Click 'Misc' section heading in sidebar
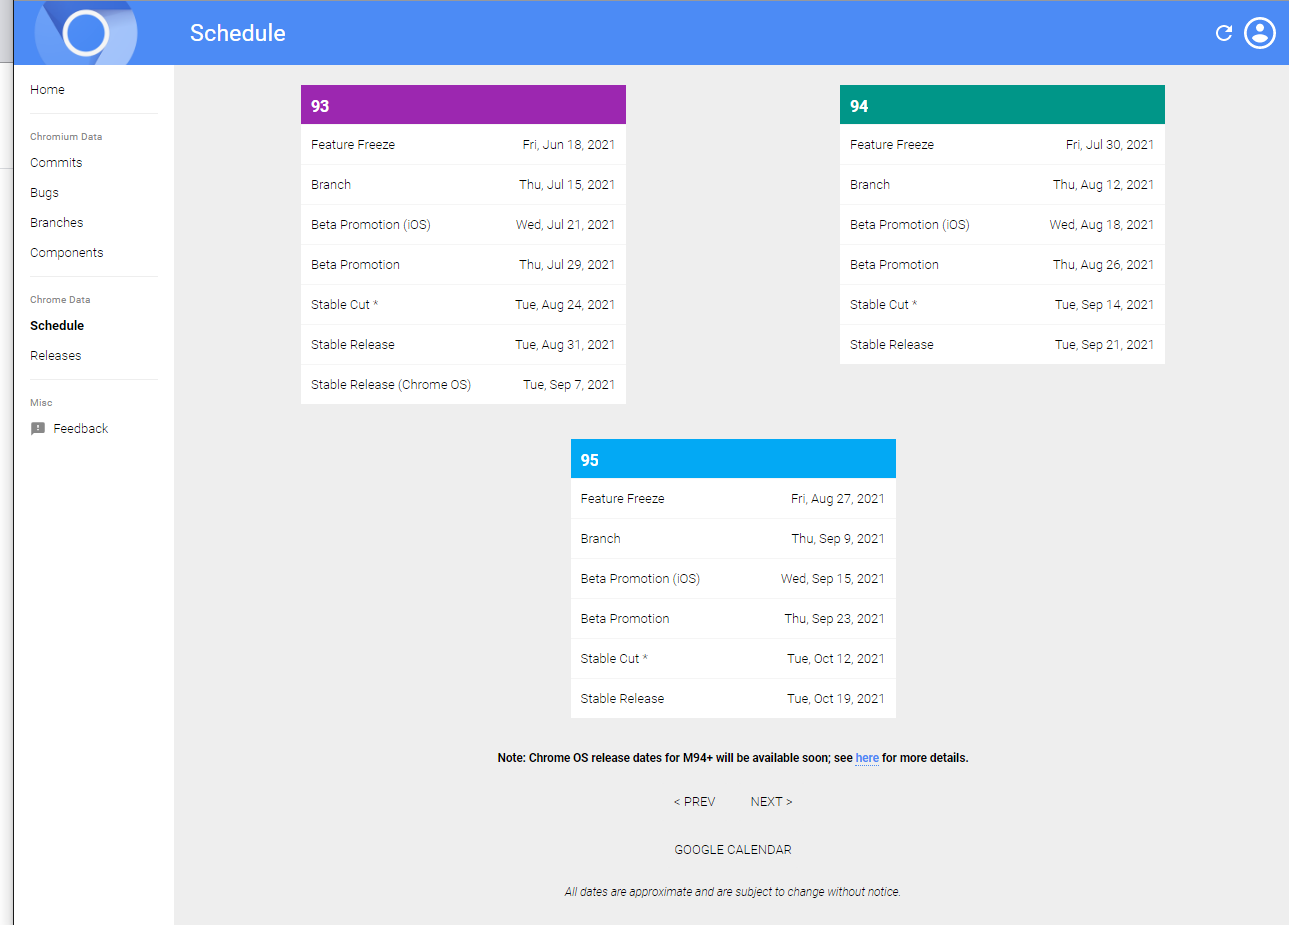Screen dimensions: 1289x925 [41, 403]
